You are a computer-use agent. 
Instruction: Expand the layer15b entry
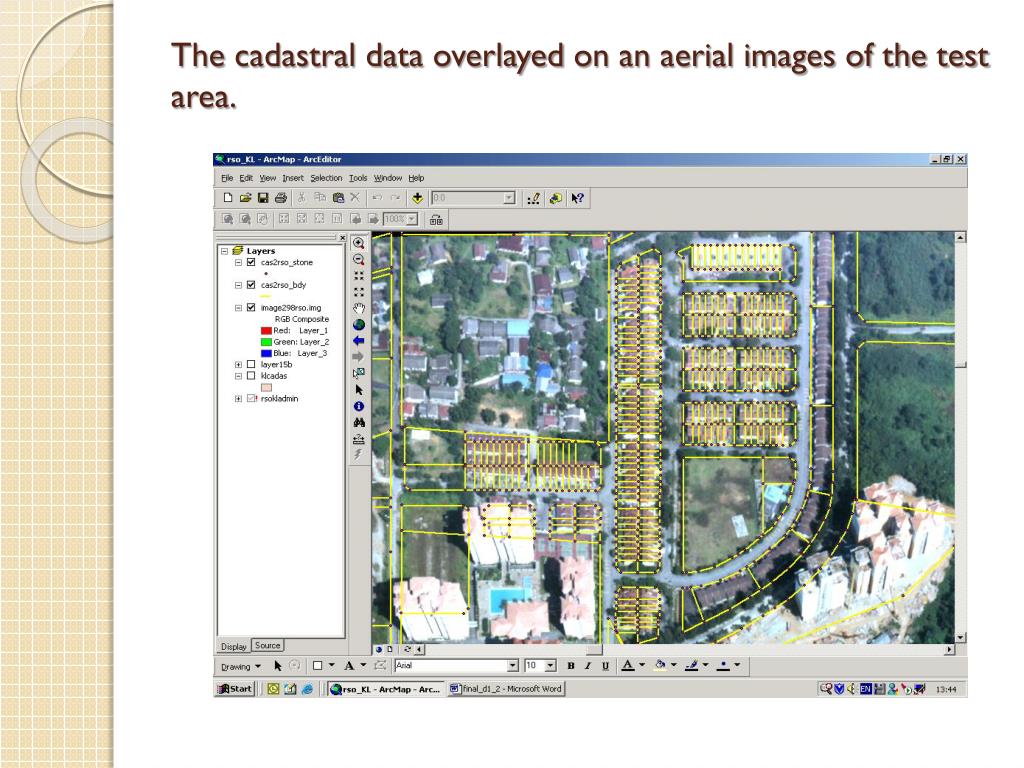coord(238,364)
